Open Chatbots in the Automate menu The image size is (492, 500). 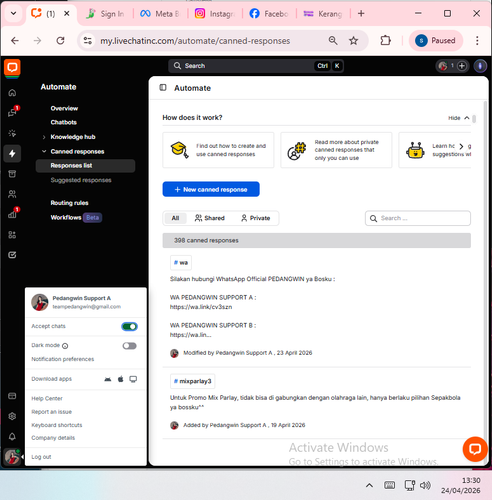tap(64, 122)
